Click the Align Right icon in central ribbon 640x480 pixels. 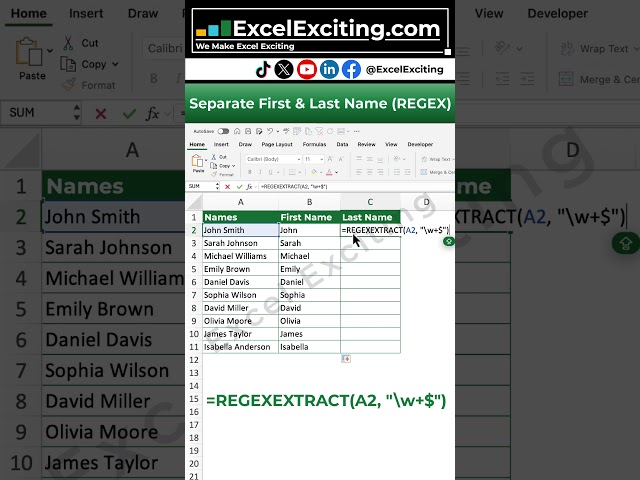click(380, 172)
